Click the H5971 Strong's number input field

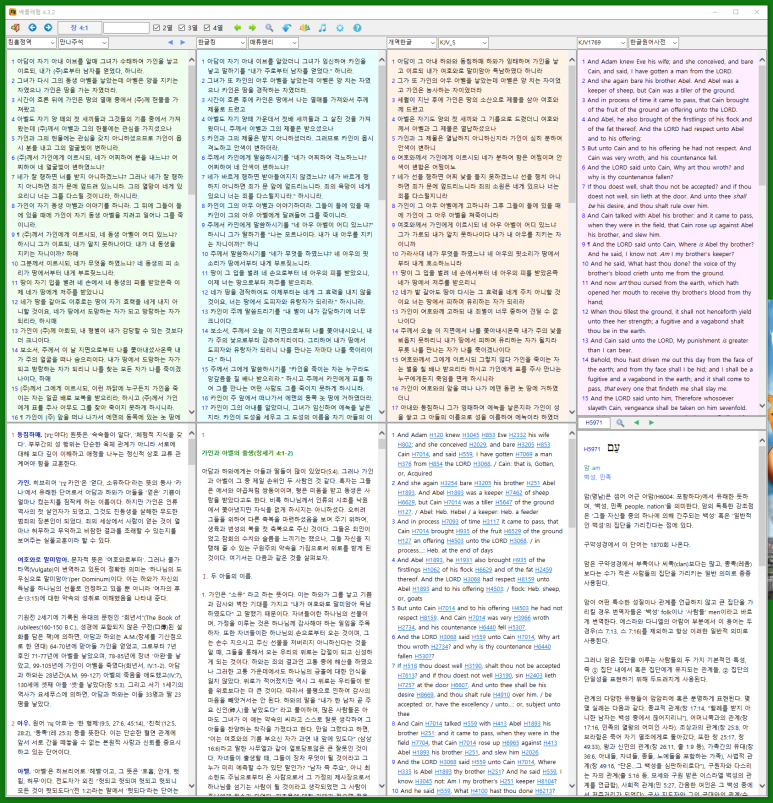tap(596, 423)
